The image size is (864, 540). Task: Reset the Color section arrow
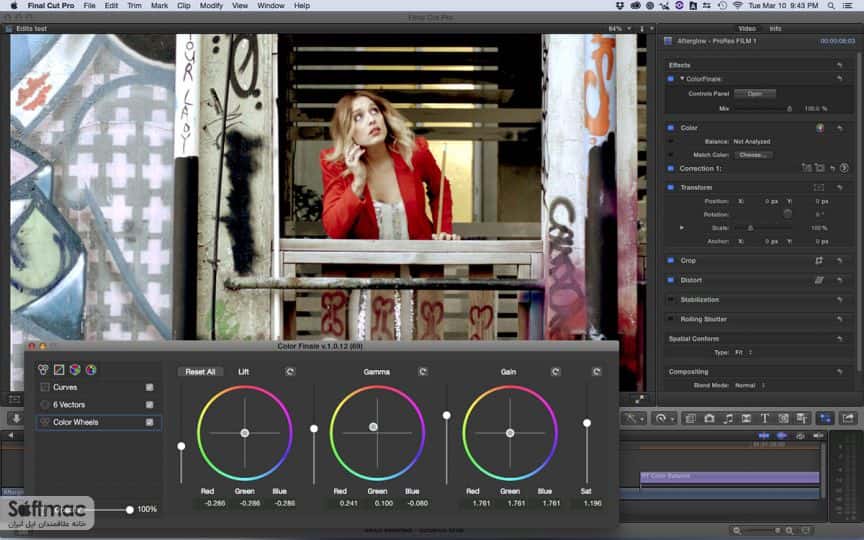(x=839, y=128)
